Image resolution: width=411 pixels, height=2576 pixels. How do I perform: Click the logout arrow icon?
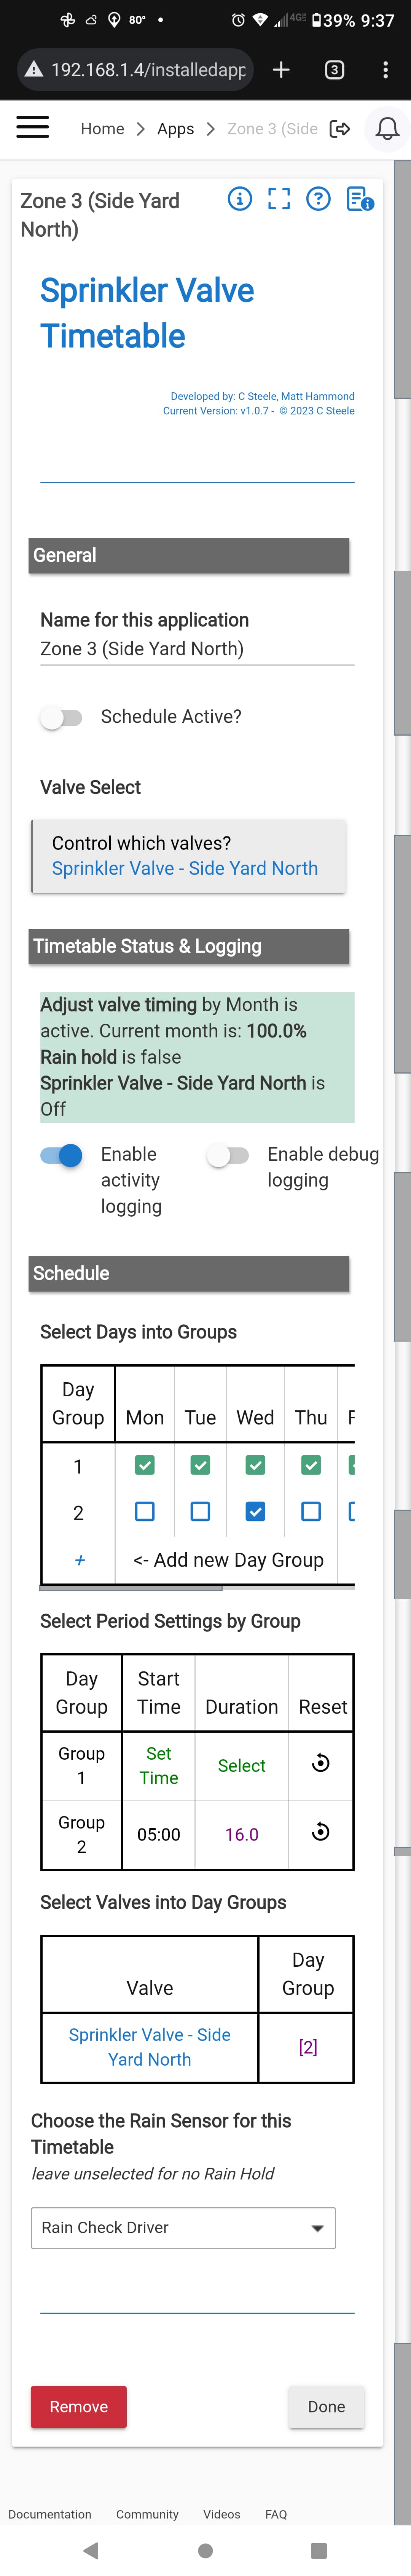point(340,129)
